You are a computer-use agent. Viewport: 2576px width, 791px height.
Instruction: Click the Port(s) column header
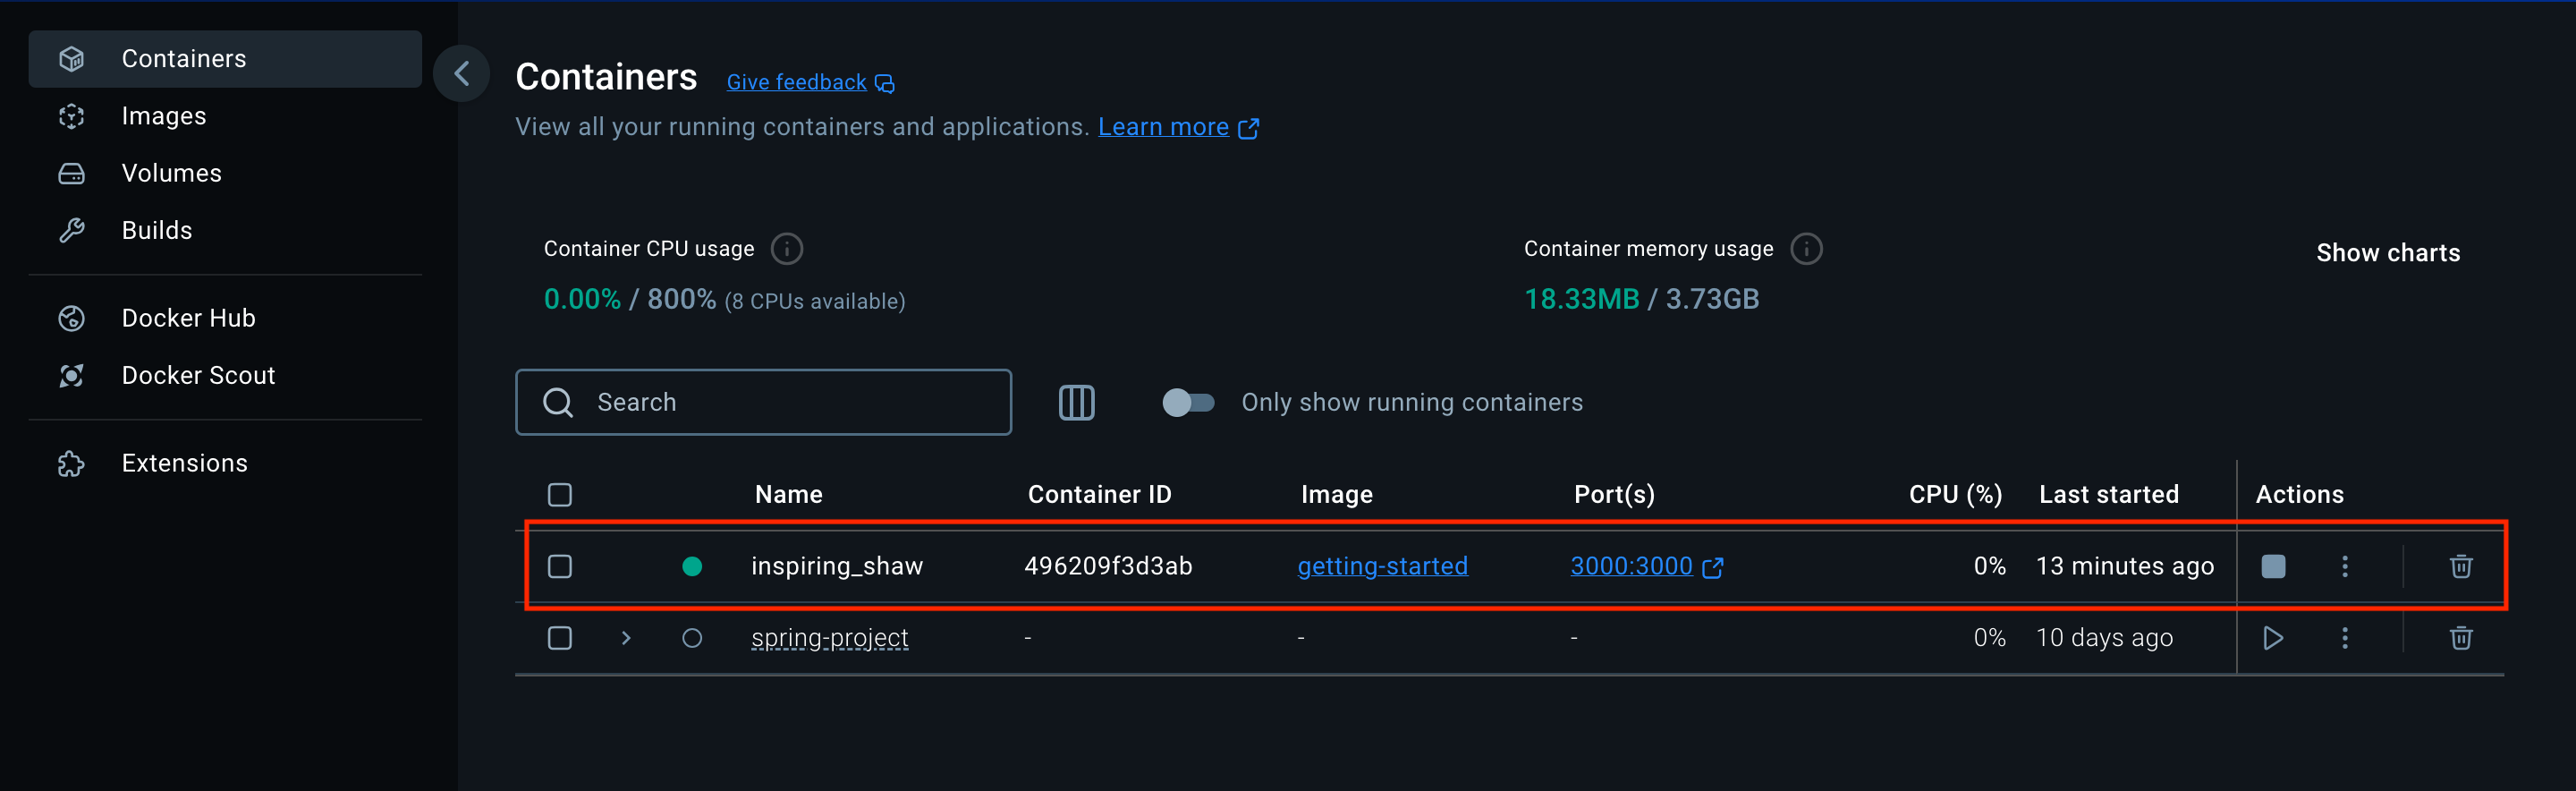point(1614,495)
